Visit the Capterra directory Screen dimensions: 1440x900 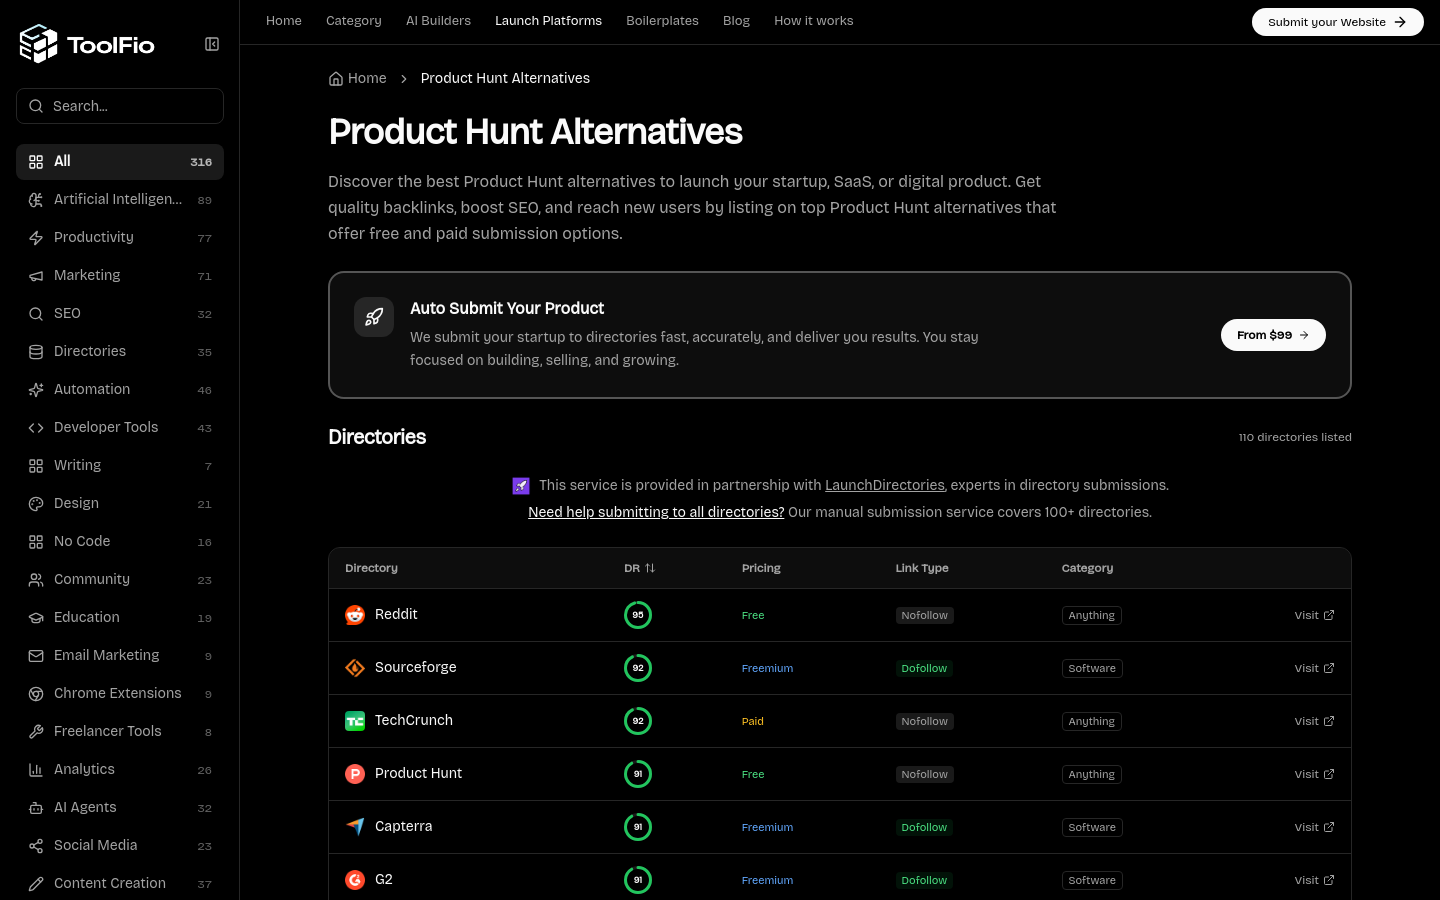coord(1314,827)
